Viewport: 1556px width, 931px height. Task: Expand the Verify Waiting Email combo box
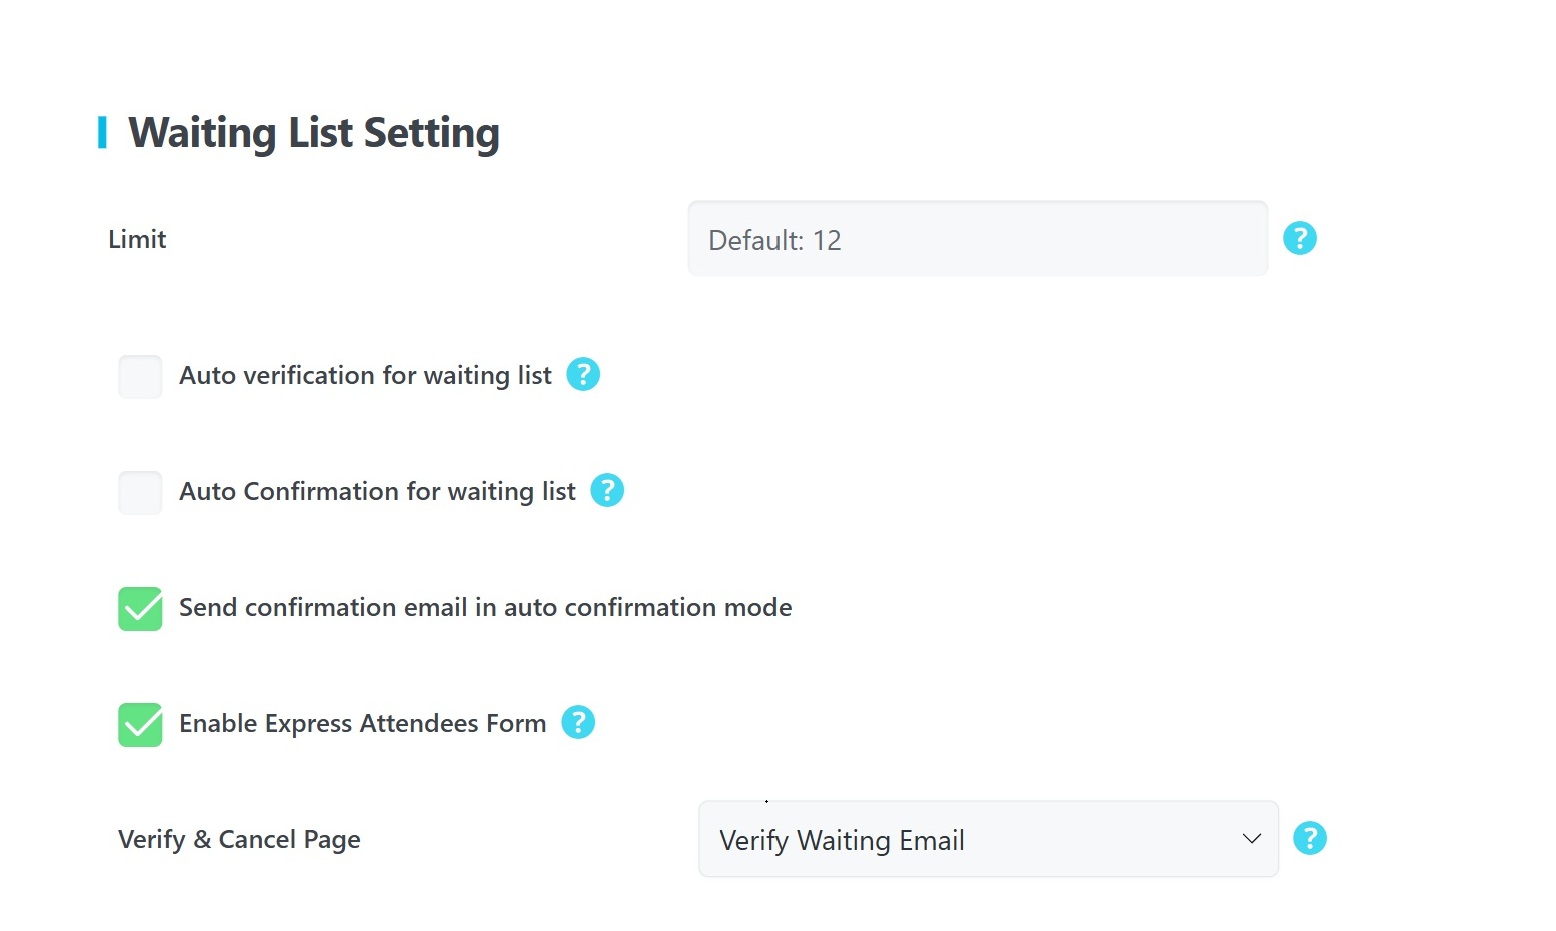point(988,839)
